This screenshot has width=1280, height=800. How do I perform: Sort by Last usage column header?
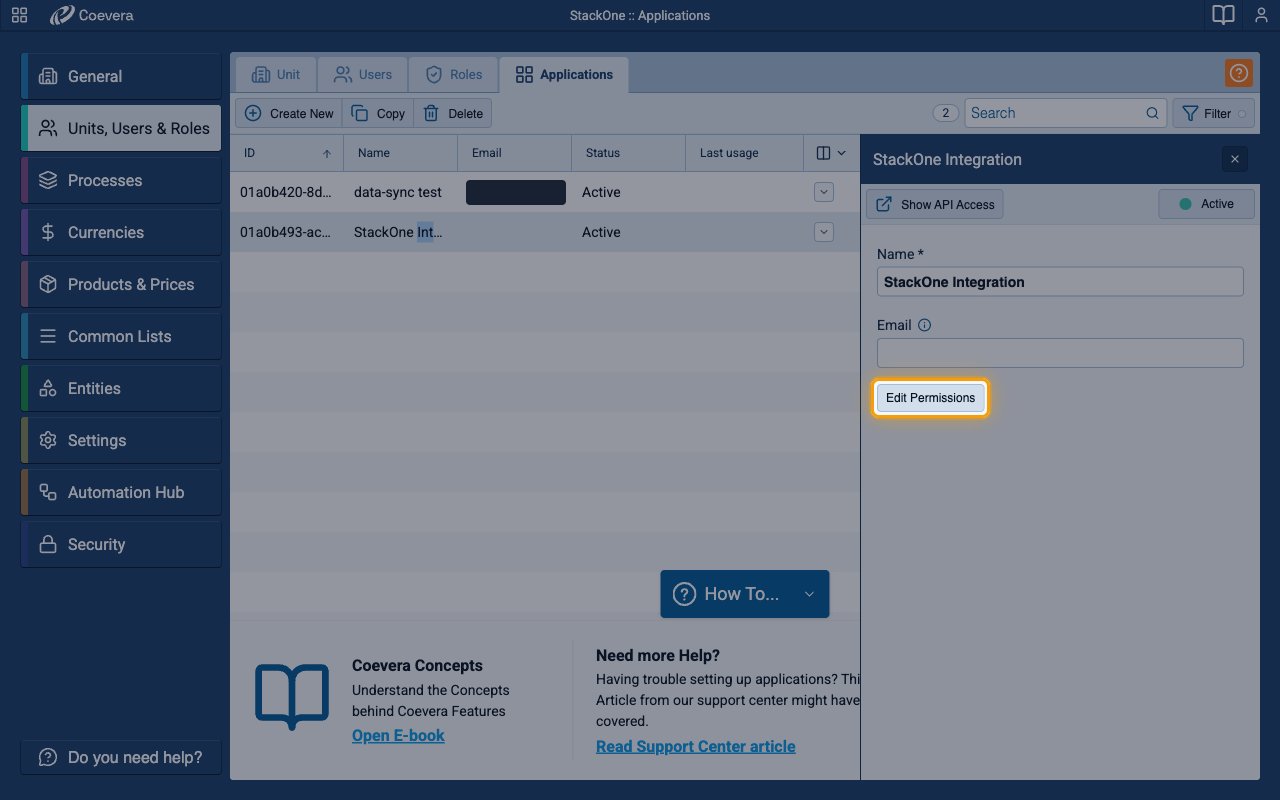click(x=744, y=153)
